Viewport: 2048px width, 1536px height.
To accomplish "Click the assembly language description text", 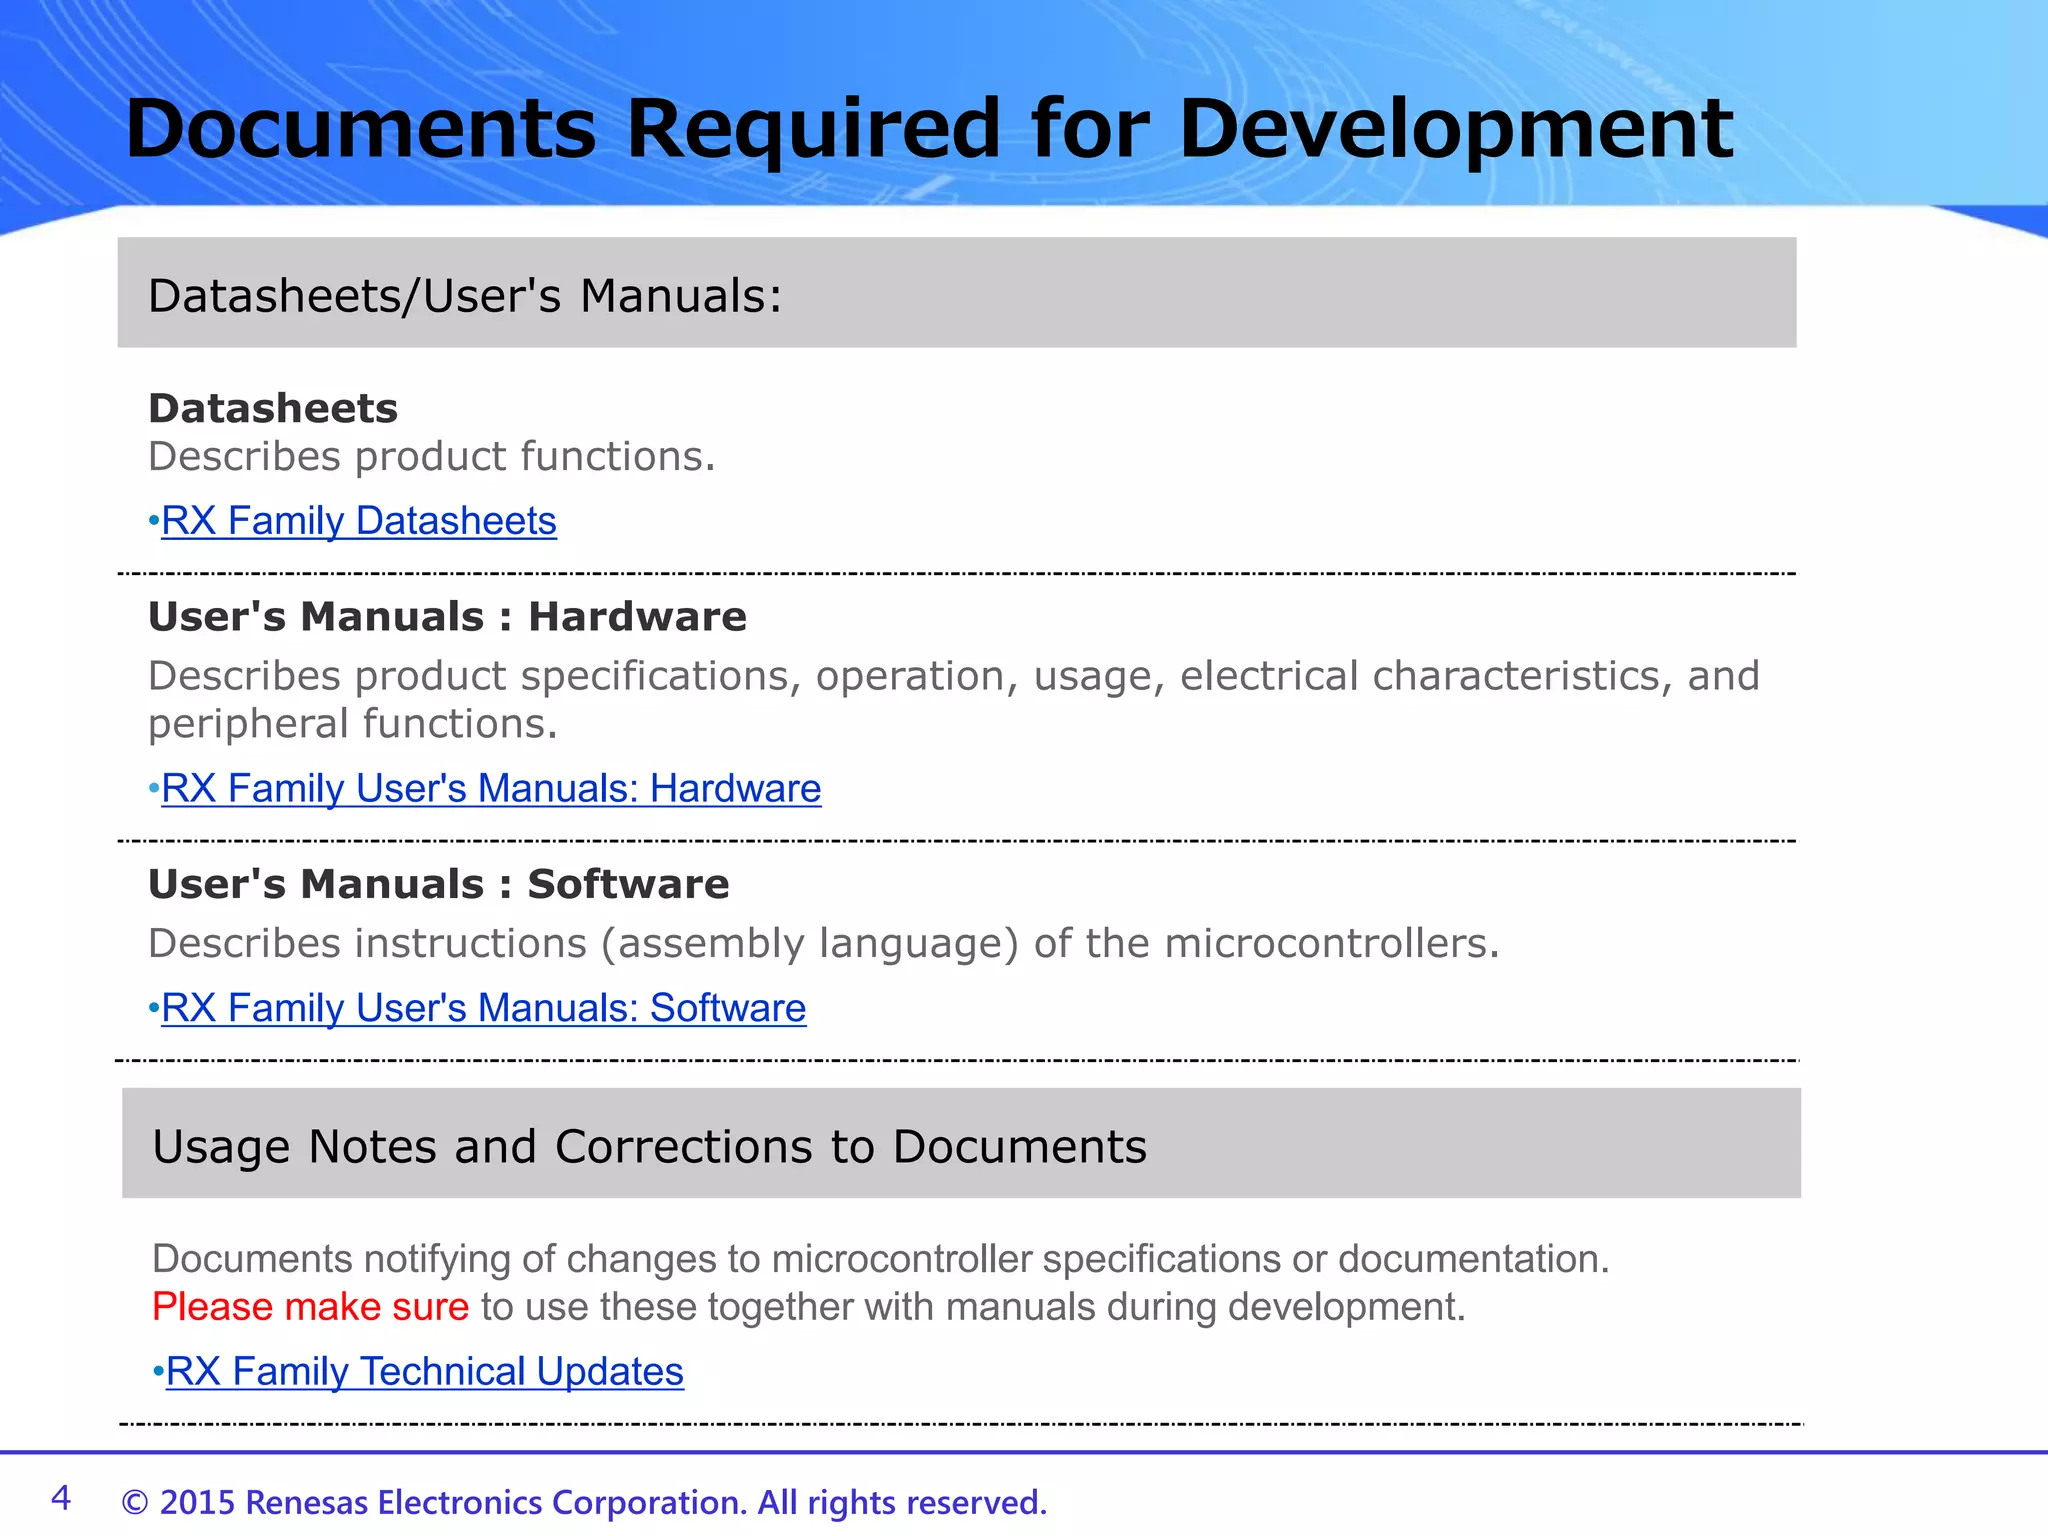I will [x=823, y=944].
